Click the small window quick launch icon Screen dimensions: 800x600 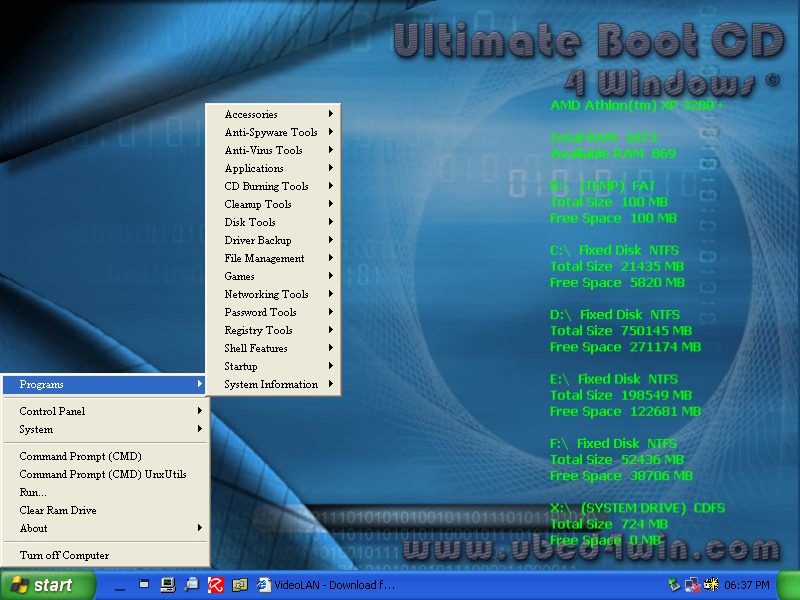tap(144, 585)
